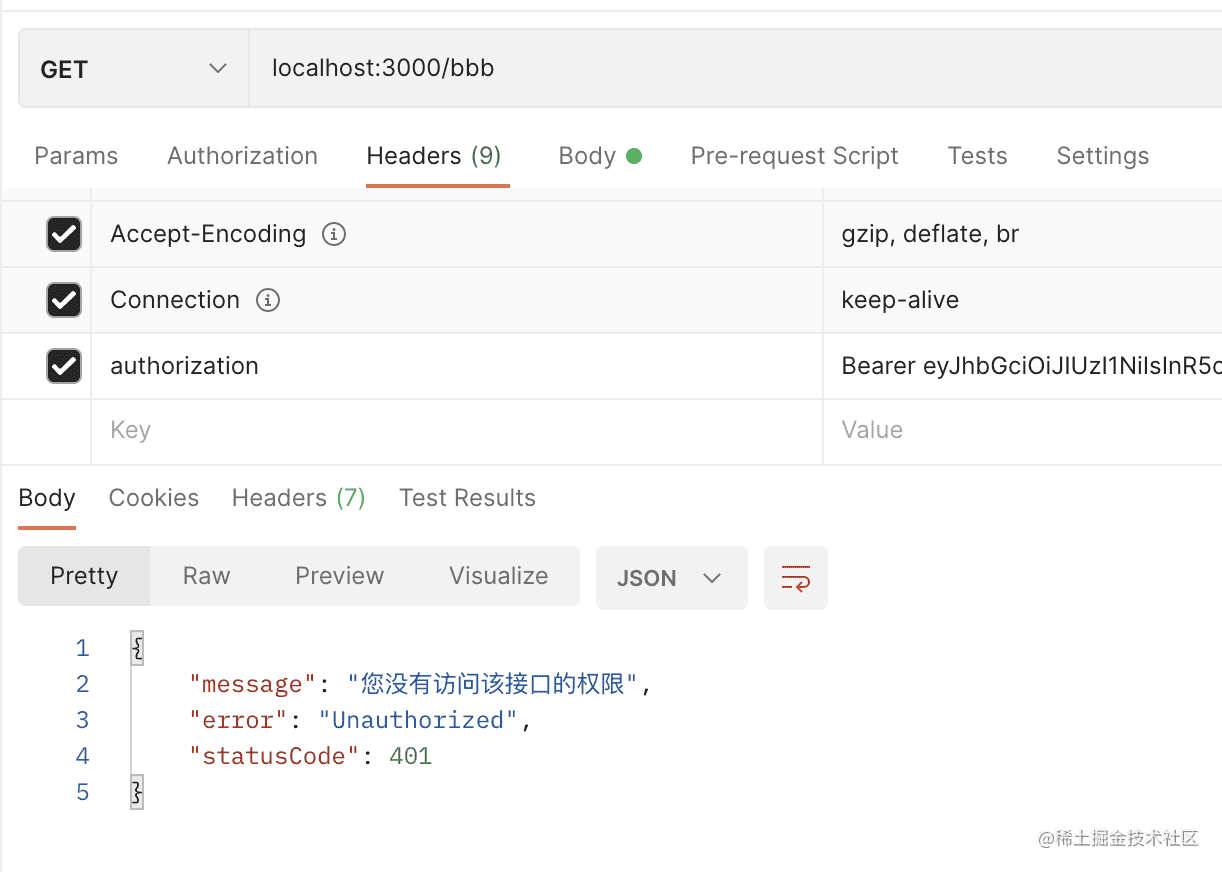Click info icon next to Accept-Encoding
The image size is (1222, 872).
pyautogui.click(x=334, y=234)
